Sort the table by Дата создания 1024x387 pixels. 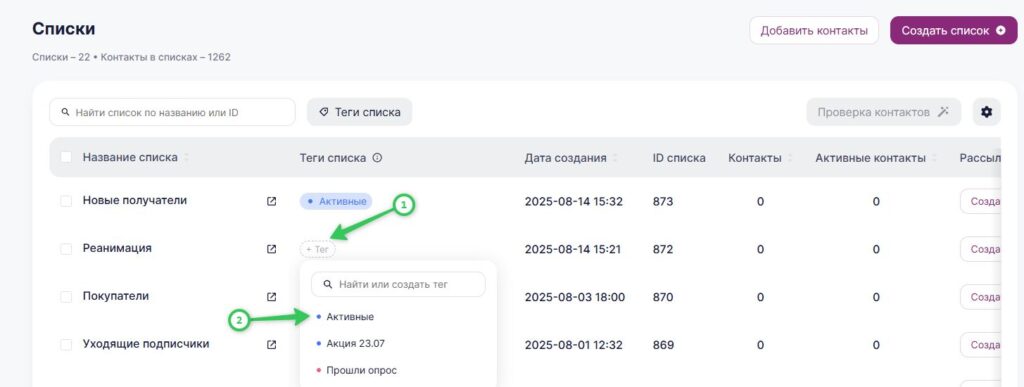[616, 158]
